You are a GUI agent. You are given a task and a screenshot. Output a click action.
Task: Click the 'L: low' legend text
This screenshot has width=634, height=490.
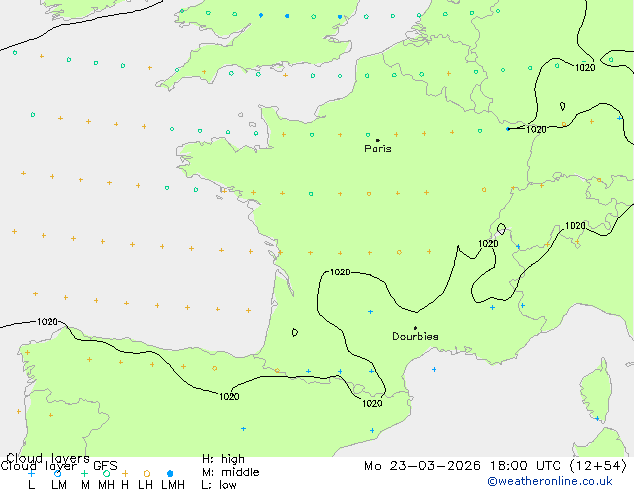pos(219,484)
